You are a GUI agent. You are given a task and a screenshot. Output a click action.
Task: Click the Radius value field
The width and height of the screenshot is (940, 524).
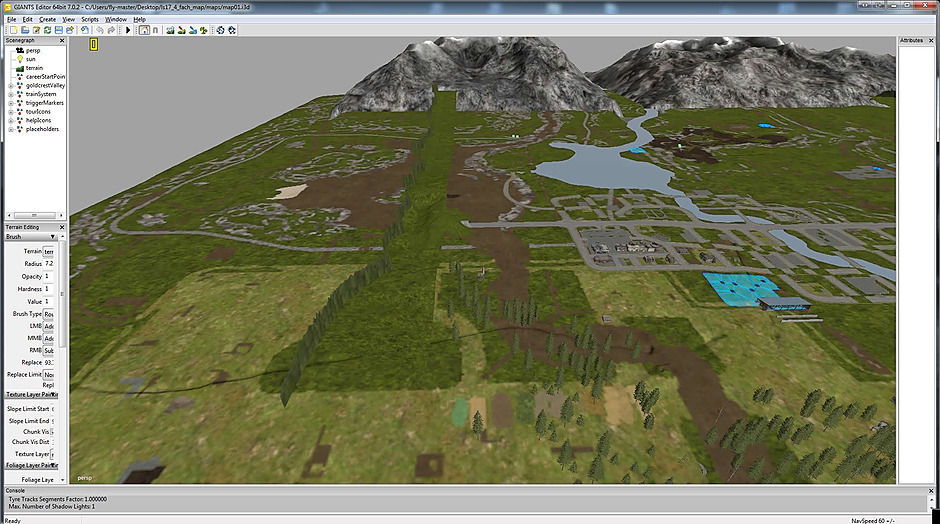(49, 264)
